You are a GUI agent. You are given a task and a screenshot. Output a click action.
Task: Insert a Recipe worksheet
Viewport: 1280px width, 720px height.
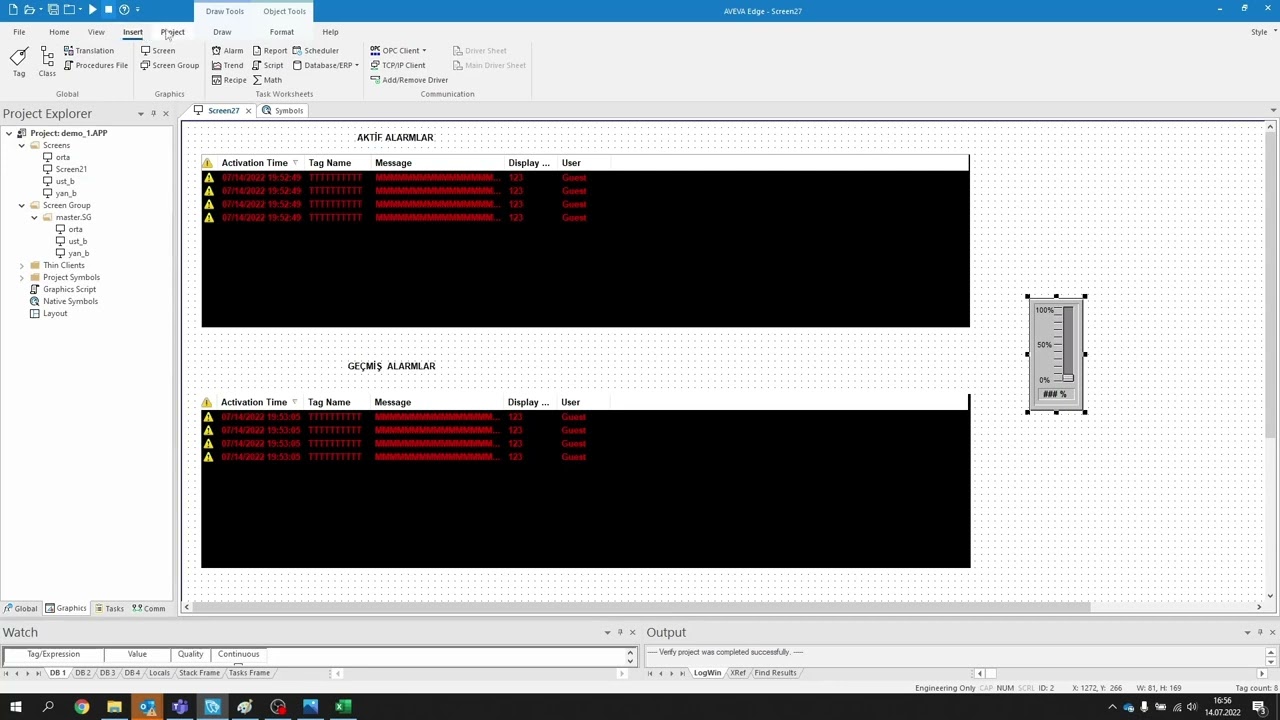229,80
